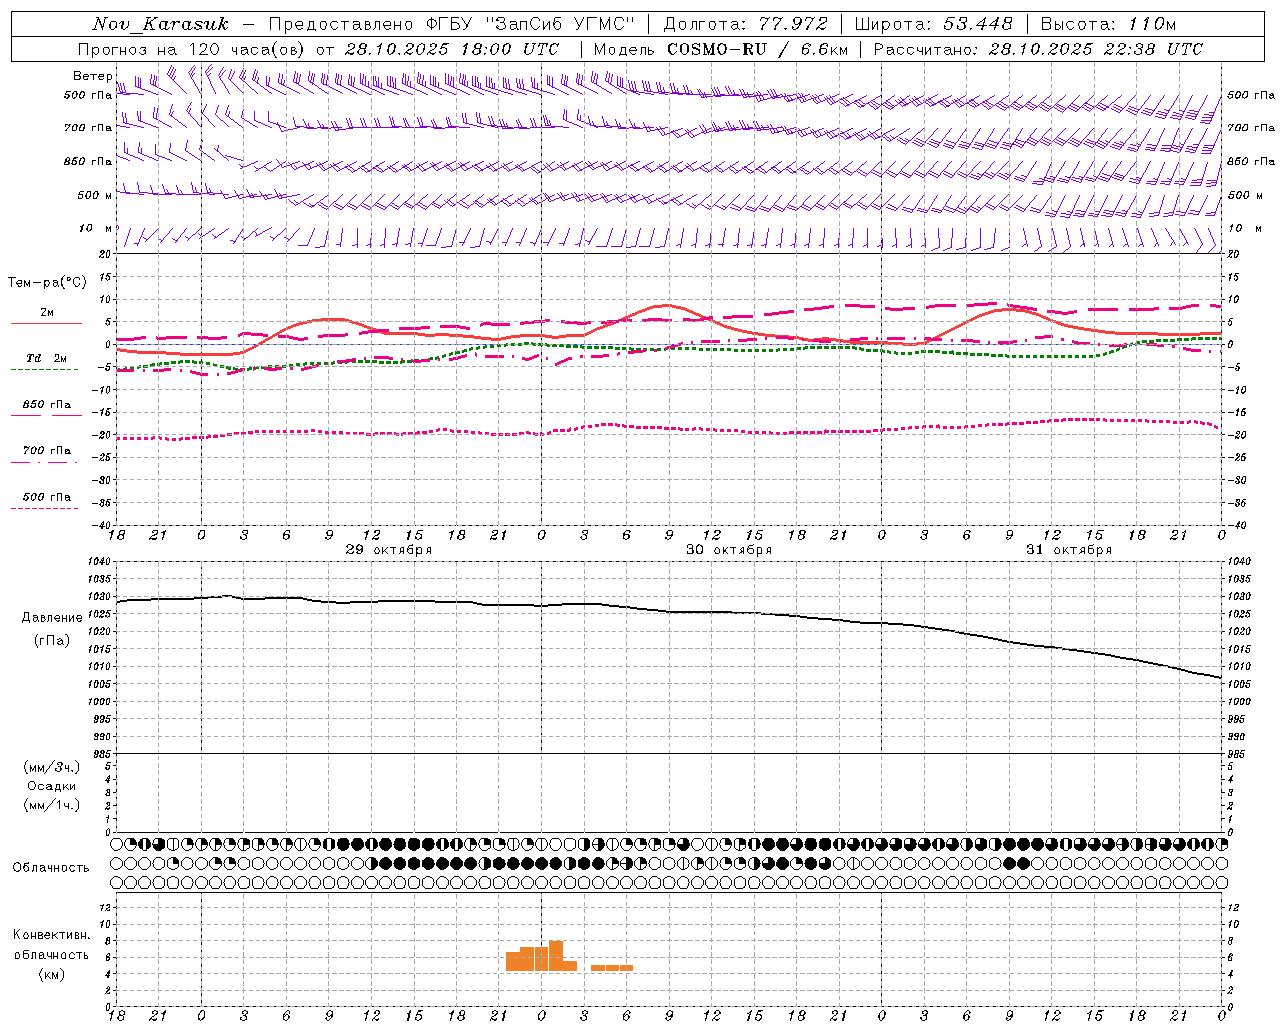
Task: Click the Рассчитано: 28.10.2025 22:38 UTC timestamp
Action: tap(1038, 49)
